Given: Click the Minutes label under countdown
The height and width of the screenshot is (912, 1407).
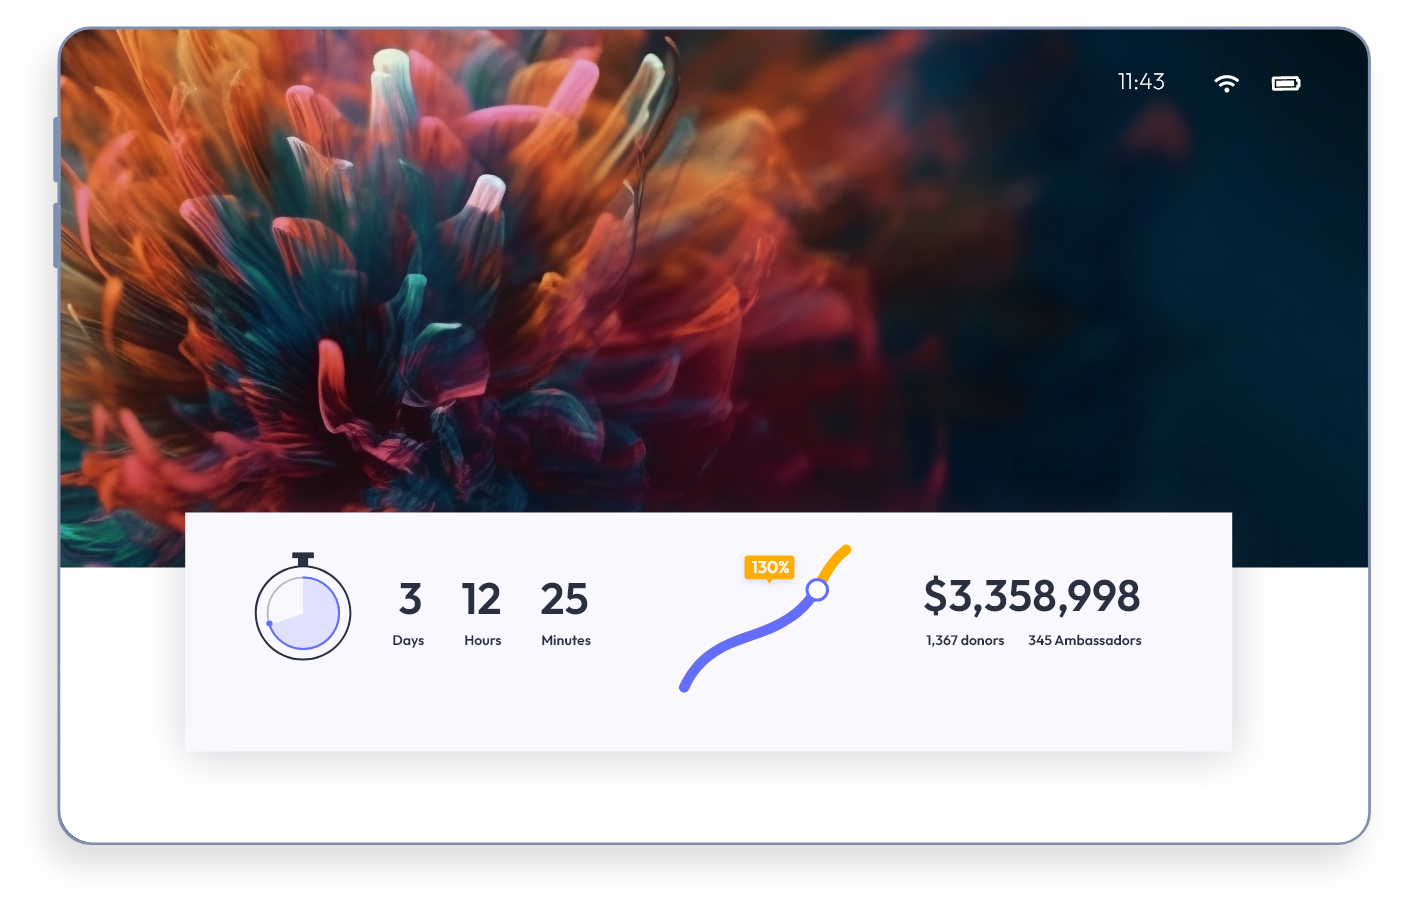Looking at the screenshot, I should tap(566, 640).
